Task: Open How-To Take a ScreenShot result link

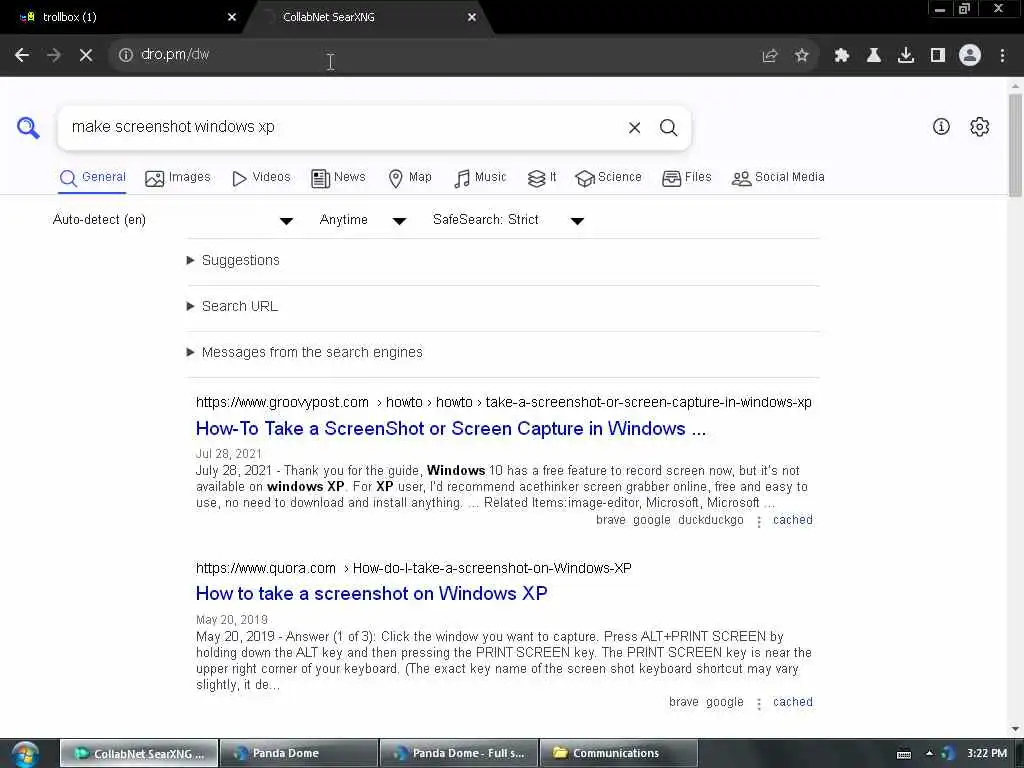Action: pyautogui.click(x=451, y=428)
